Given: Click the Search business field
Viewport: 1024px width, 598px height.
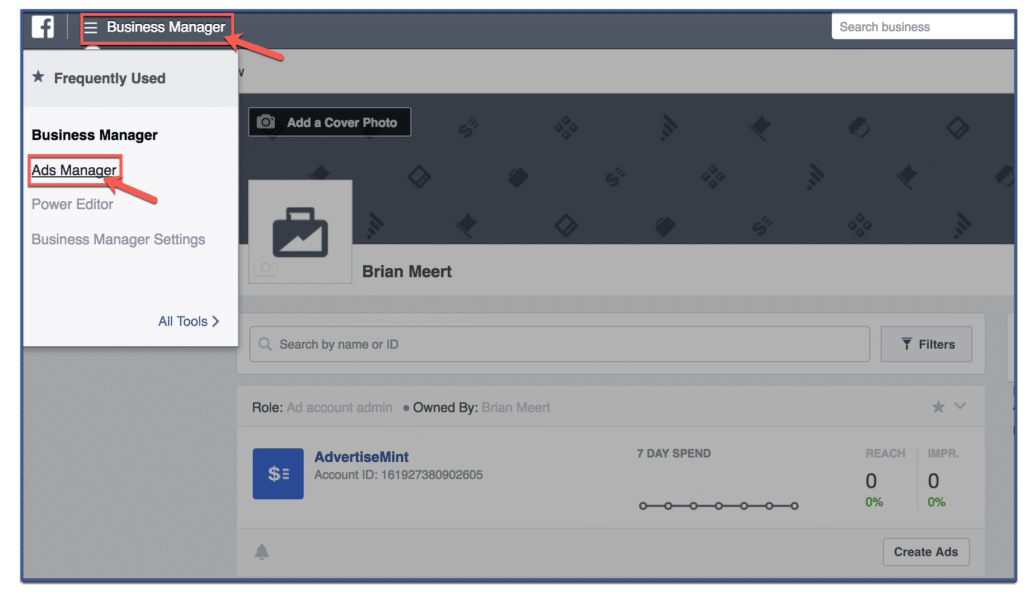Looking at the screenshot, I should [922, 27].
